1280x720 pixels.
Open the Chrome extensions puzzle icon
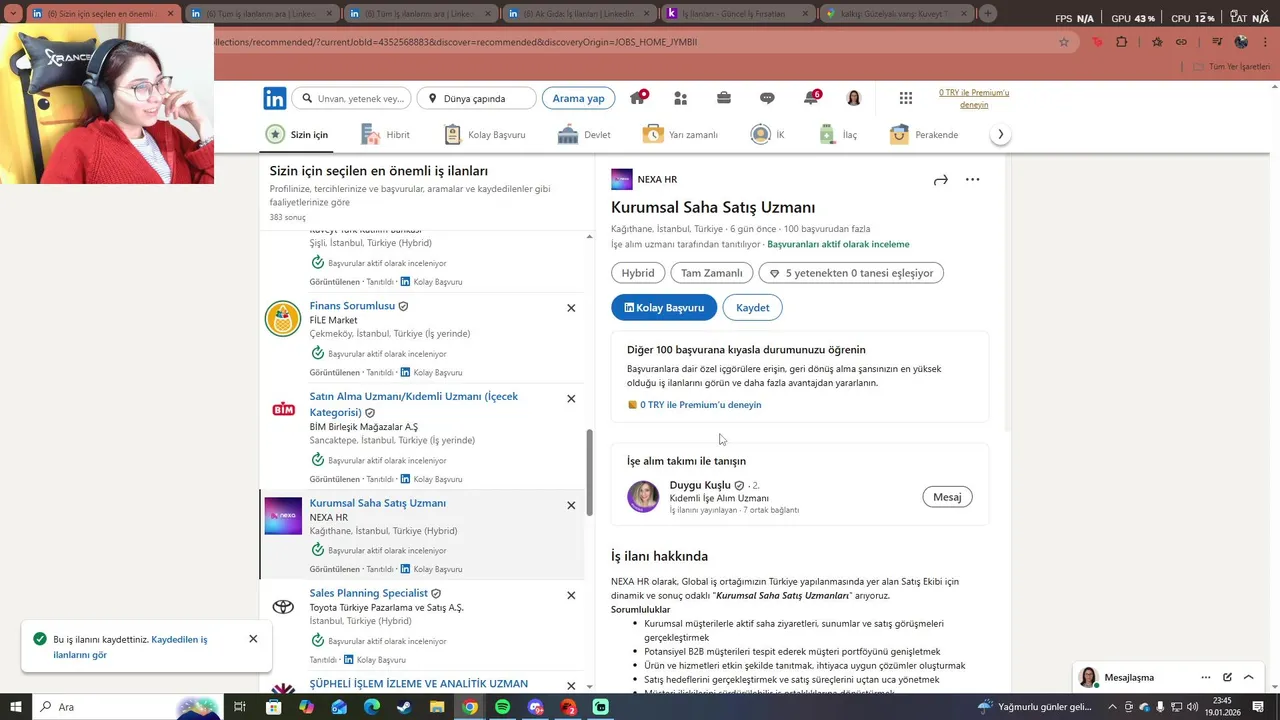1121,42
